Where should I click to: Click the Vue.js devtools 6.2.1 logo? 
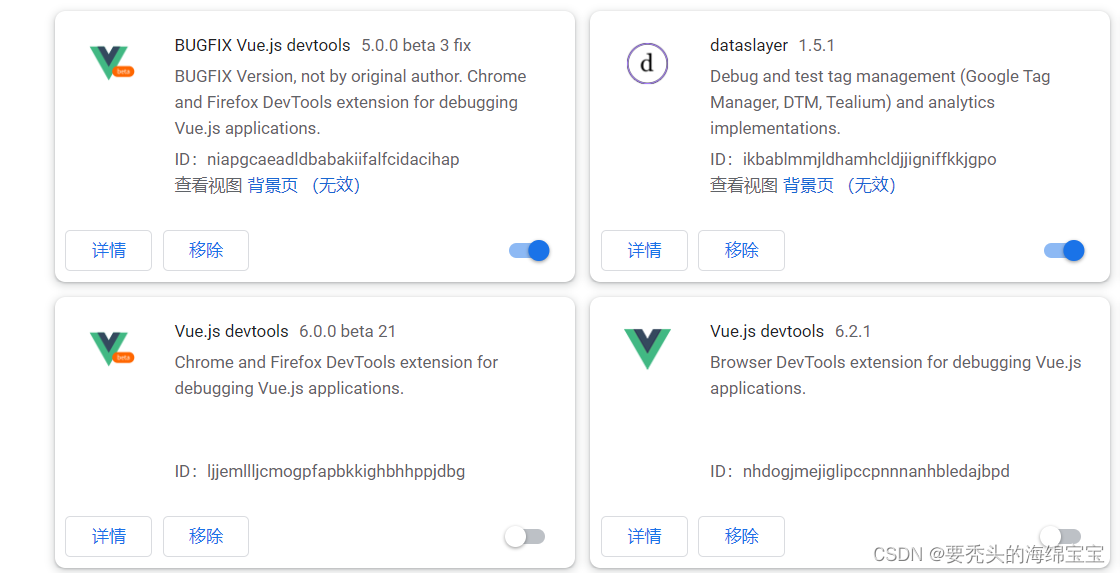pyautogui.click(x=647, y=349)
